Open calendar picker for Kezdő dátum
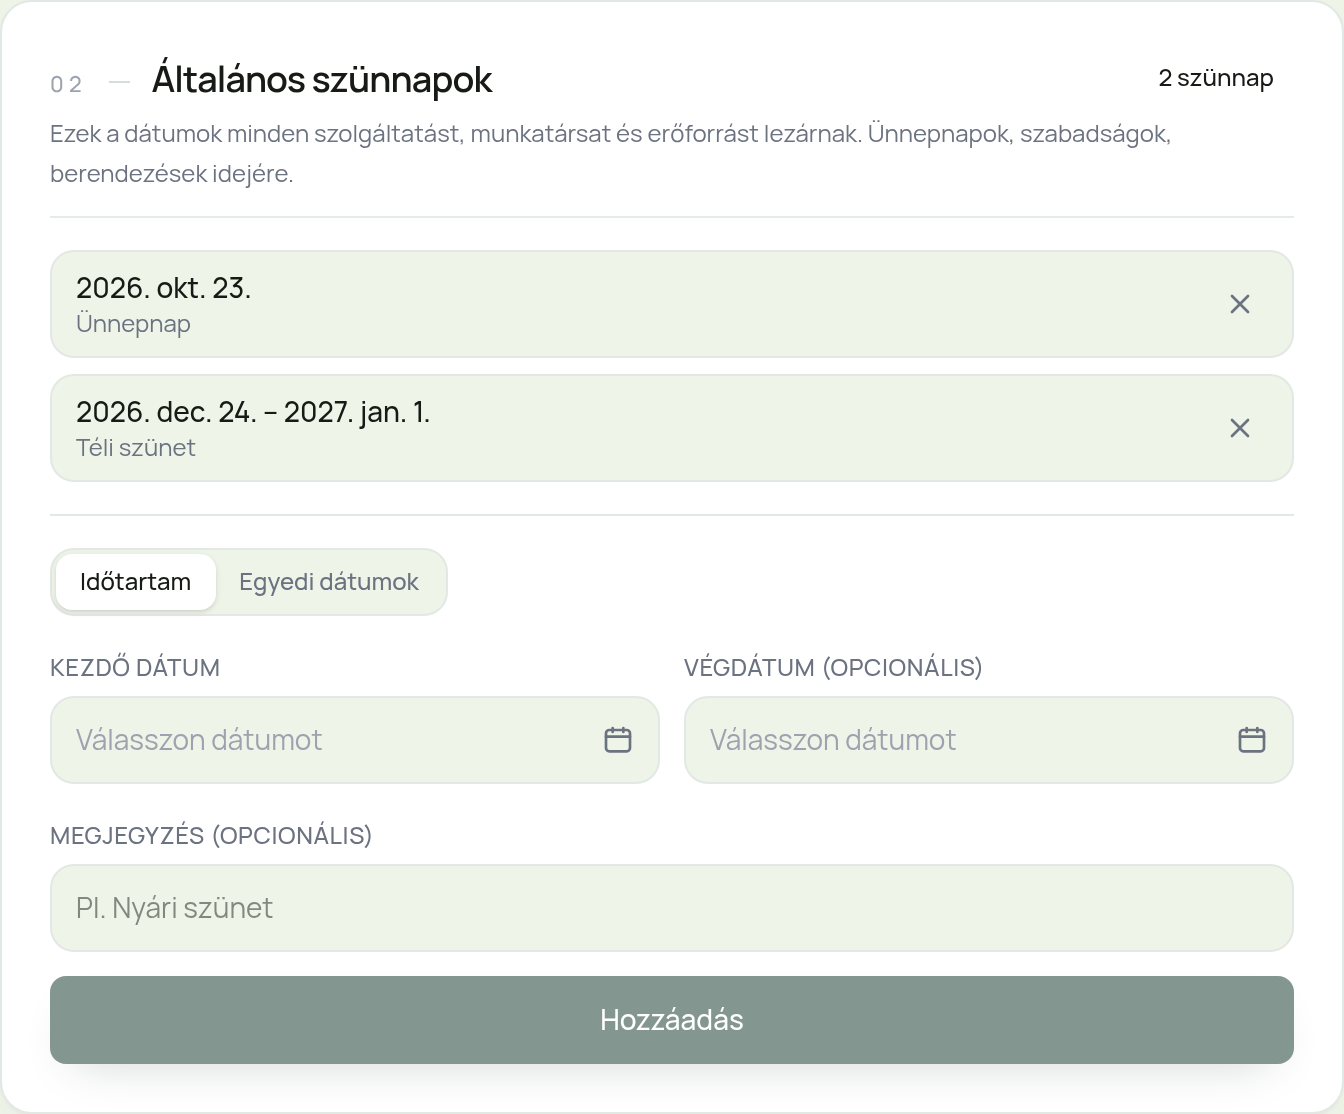The height and width of the screenshot is (1114, 1344). pos(618,740)
